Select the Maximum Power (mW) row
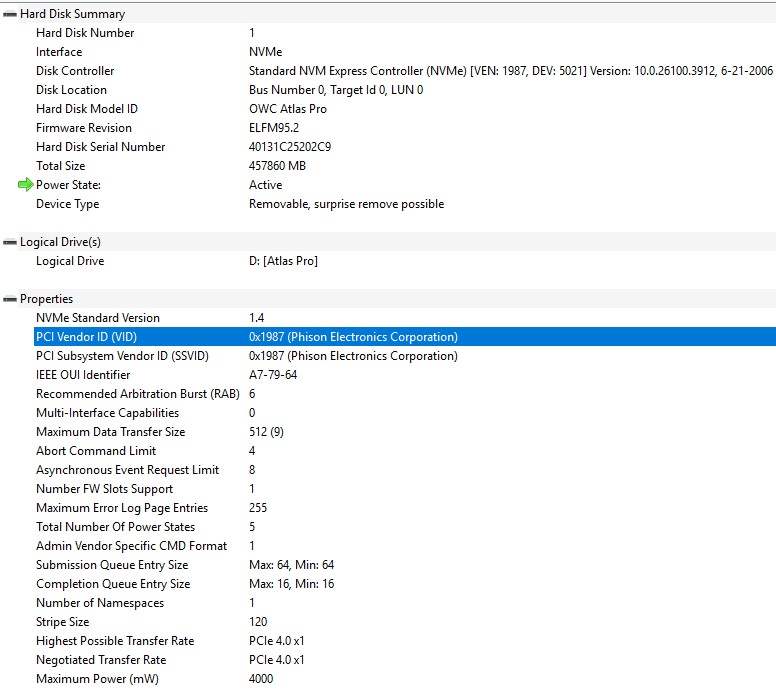Image resolution: width=776 pixels, height=694 pixels. click(x=405, y=679)
